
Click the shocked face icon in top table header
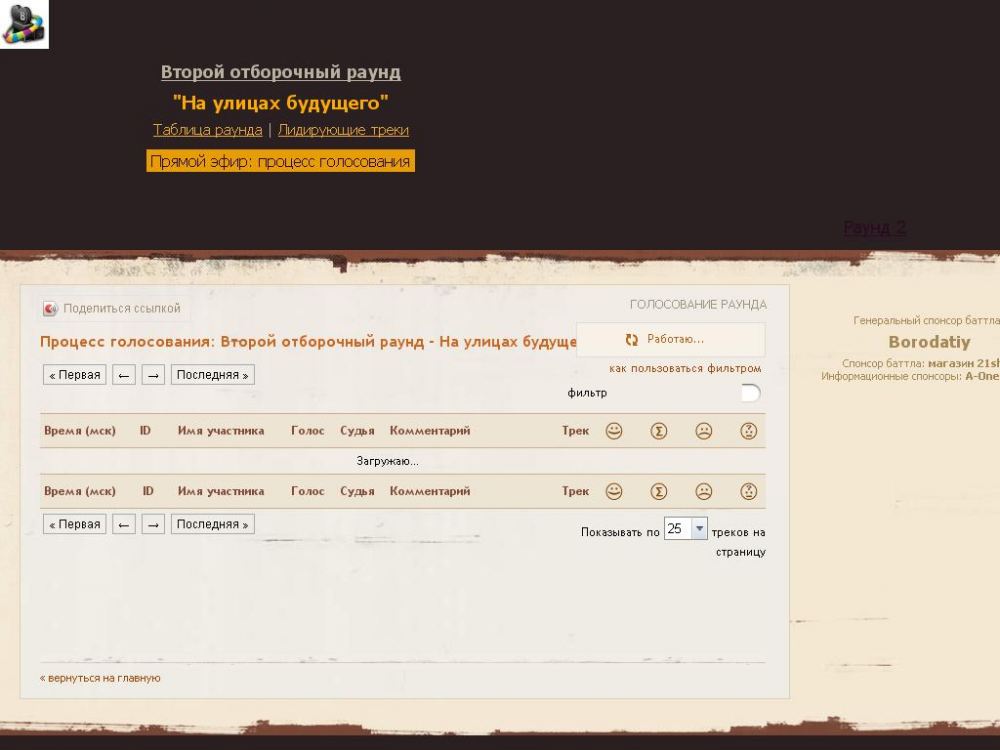click(748, 431)
